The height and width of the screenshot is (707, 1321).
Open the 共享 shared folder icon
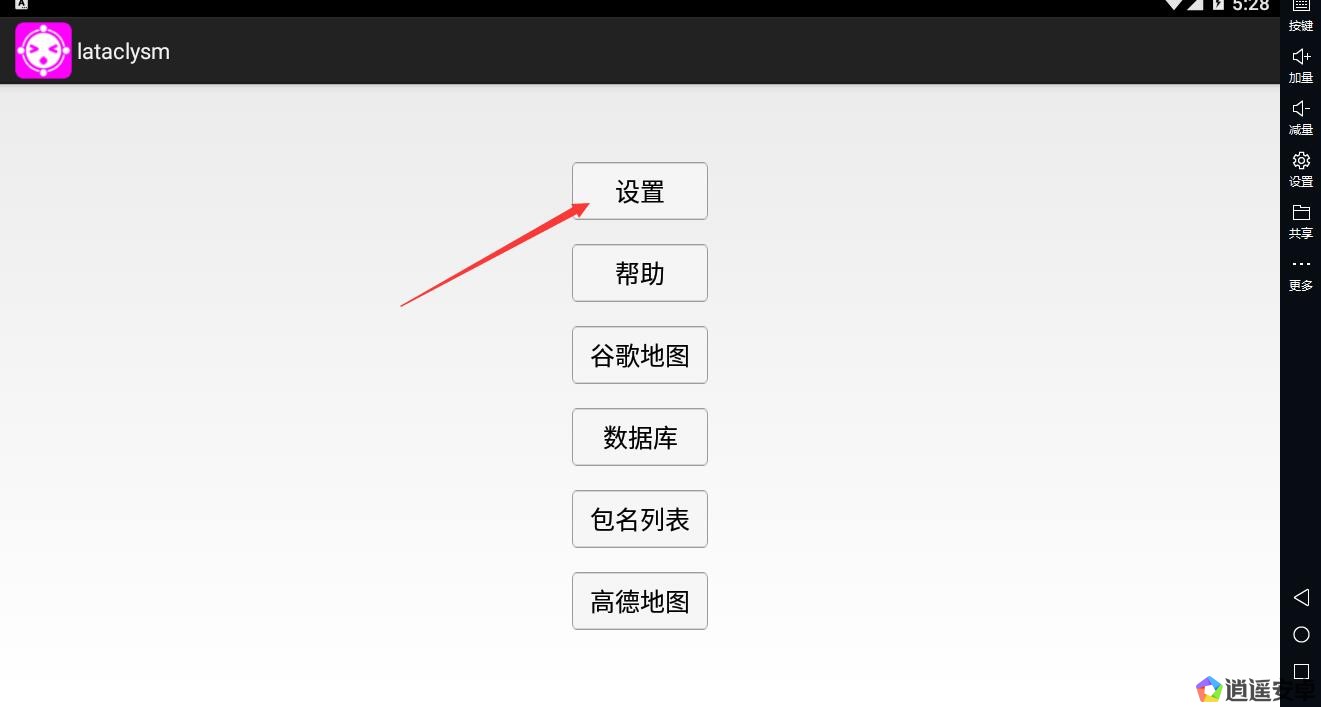coord(1301,212)
